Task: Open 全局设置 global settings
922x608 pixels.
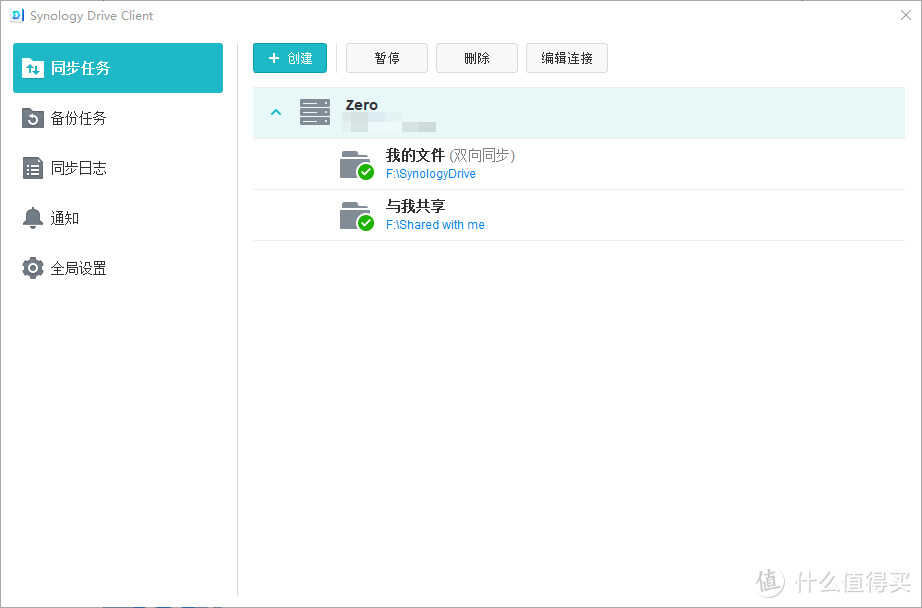Action: tap(118, 268)
